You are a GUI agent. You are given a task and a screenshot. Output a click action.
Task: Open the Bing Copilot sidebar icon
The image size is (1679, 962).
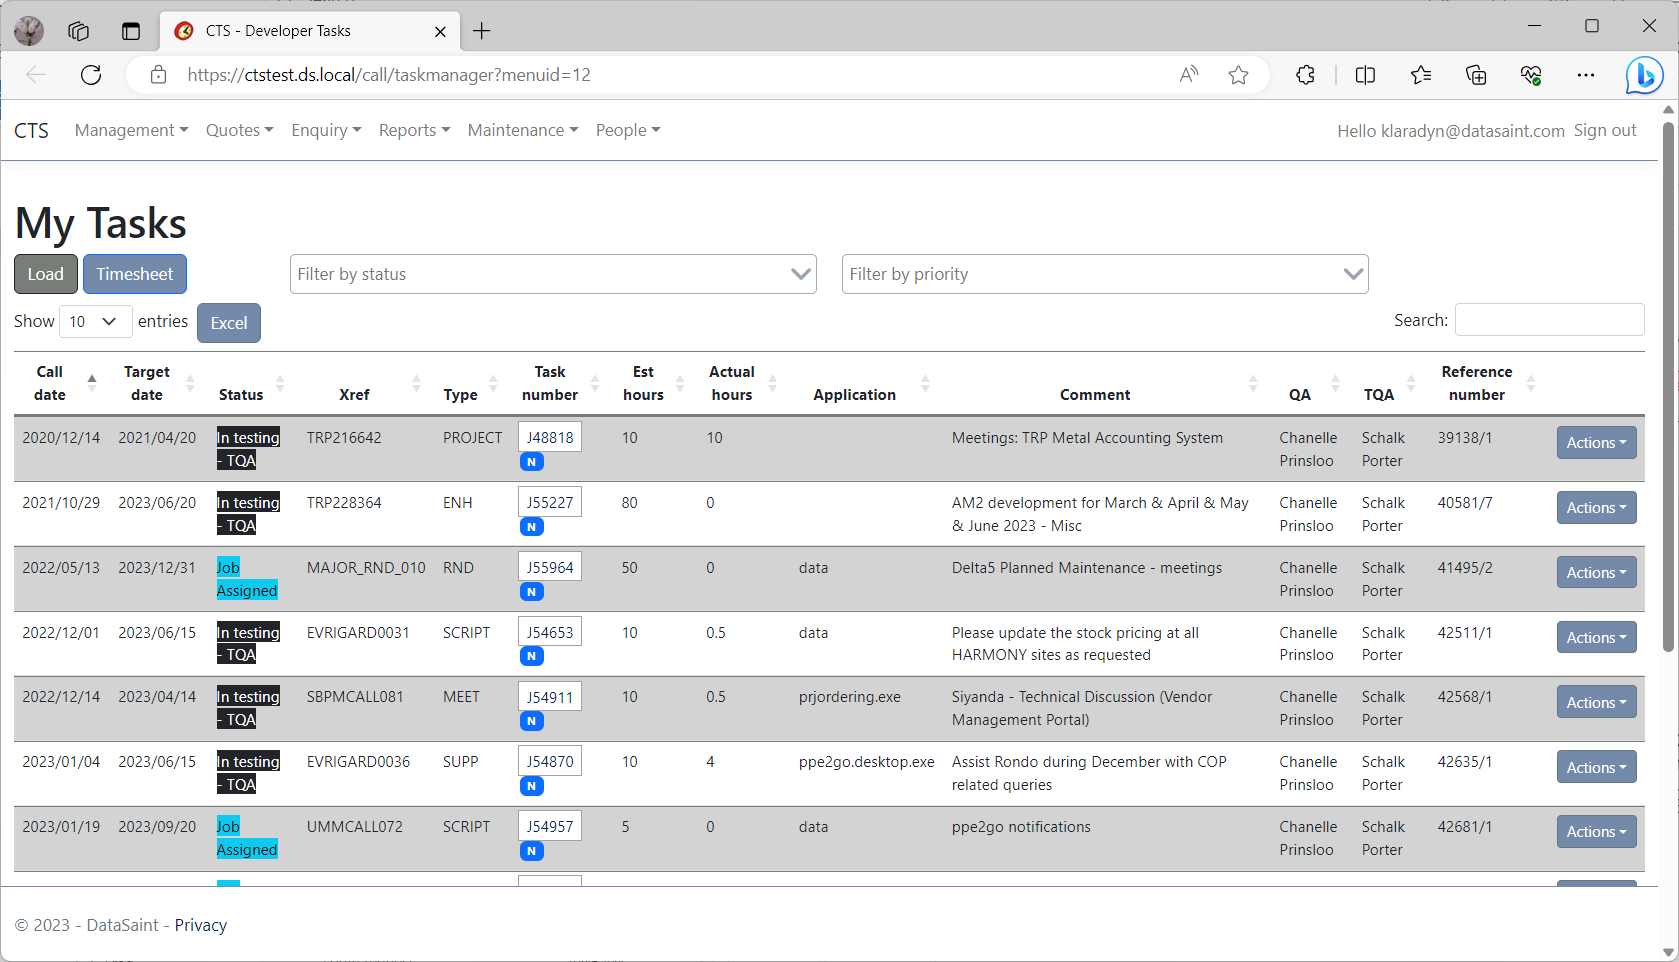coord(1644,75)
